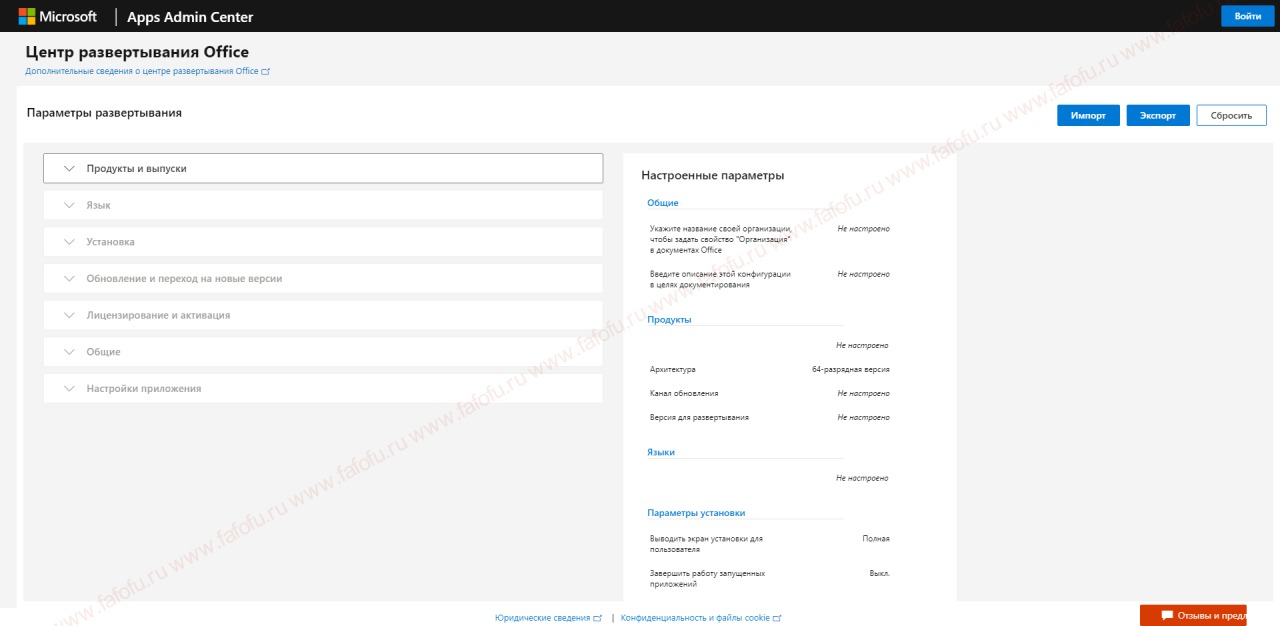Click chevron icon beside Лицензирование и активация
The image size is (1280, 626).
pyautogui.click(x=69, y=315)
